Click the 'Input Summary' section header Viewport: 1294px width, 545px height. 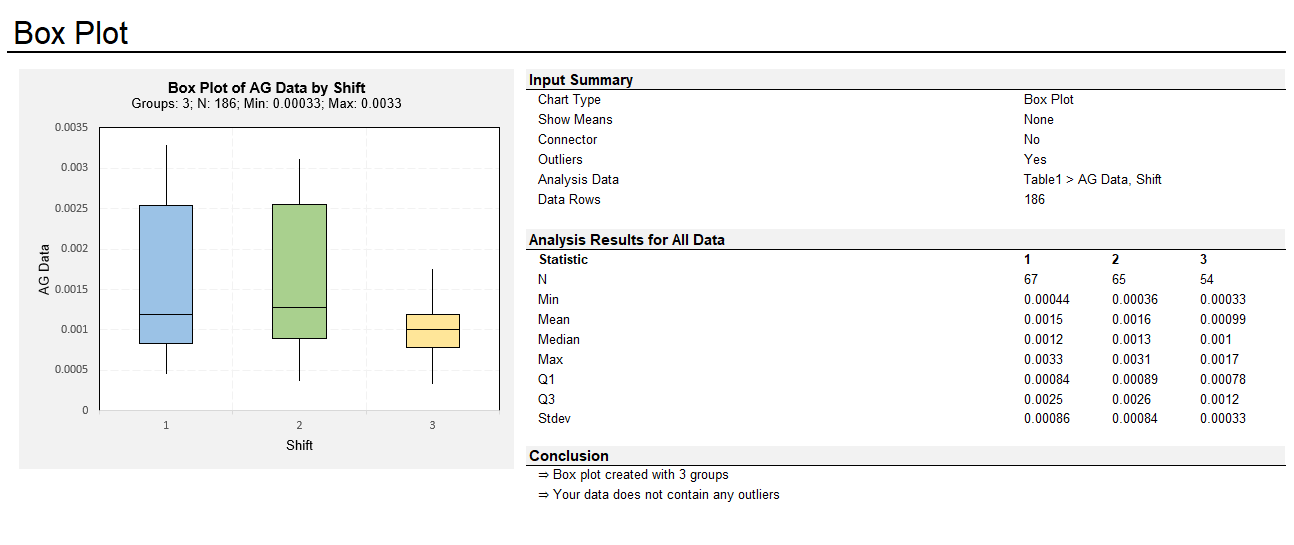click(x=581, y=80)
